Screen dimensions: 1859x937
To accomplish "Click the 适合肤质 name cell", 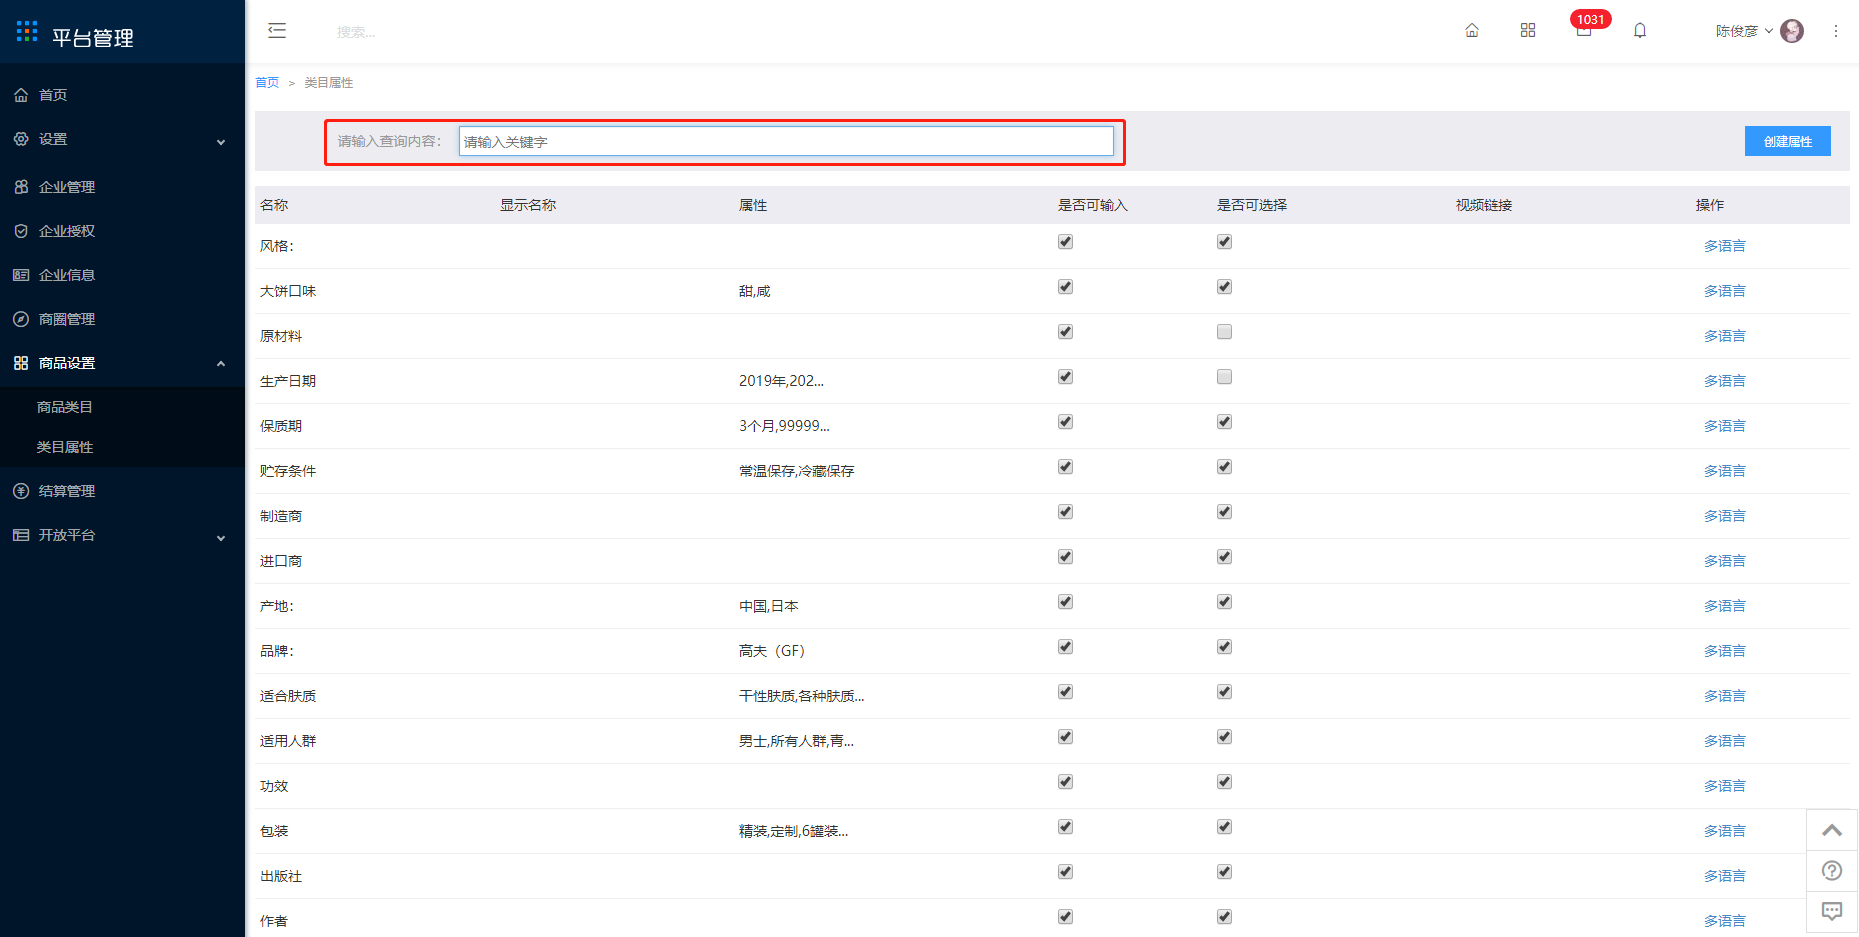I will (x=288, y=696).
